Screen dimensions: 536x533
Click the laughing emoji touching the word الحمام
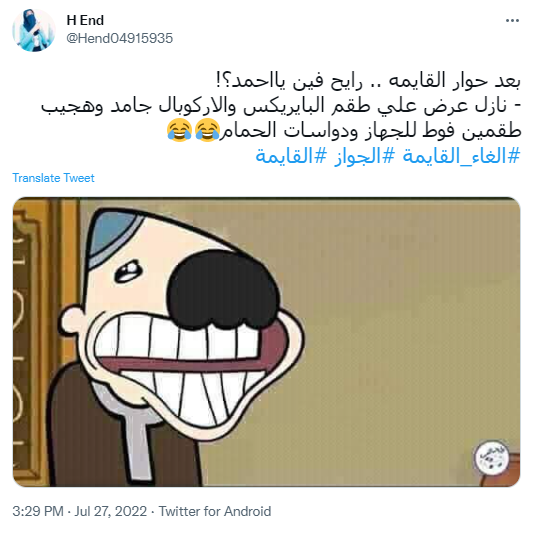207,130
